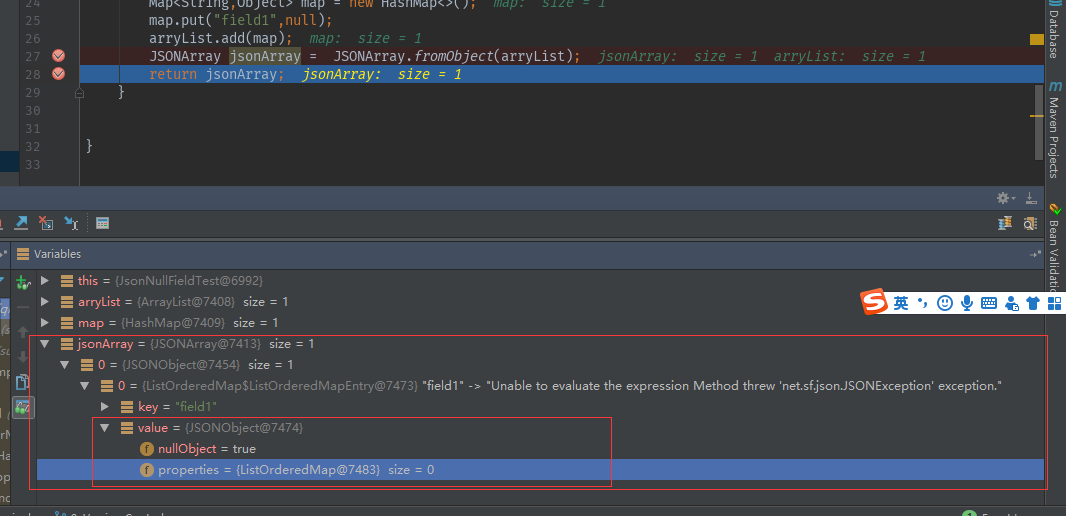Click the Drop Frame debugger icon

pos(46,222)
